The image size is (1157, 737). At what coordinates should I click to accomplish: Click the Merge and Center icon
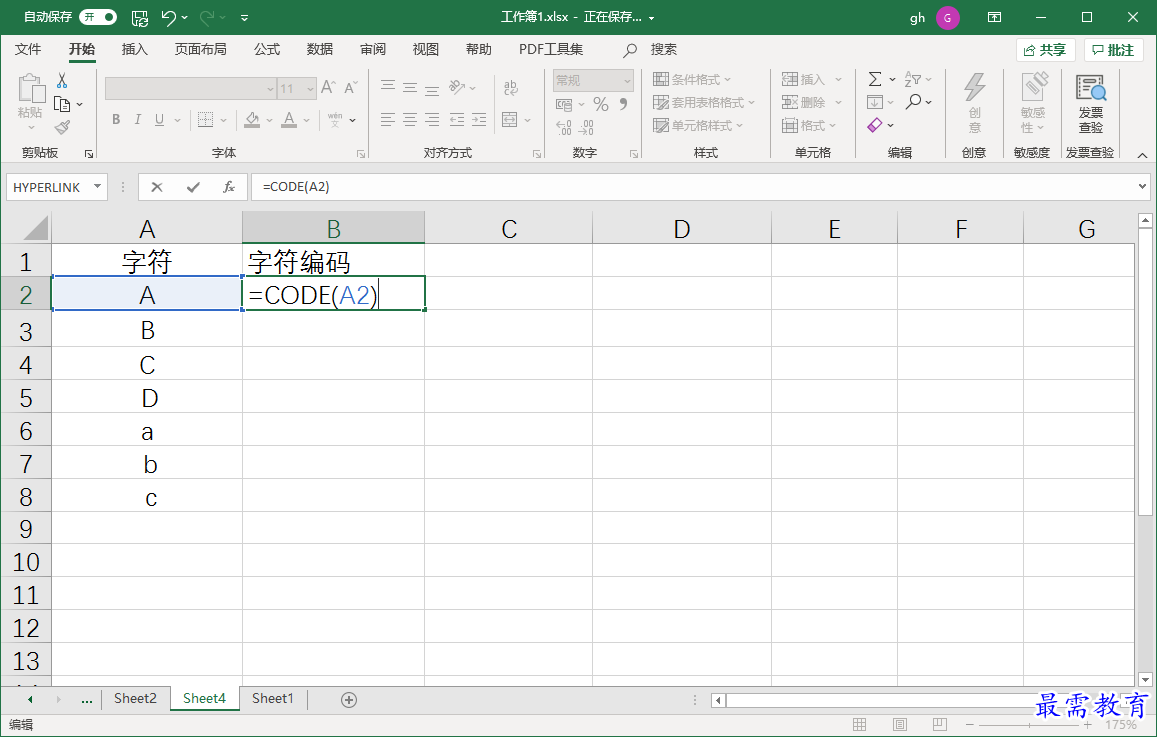(x=509, y=120)
